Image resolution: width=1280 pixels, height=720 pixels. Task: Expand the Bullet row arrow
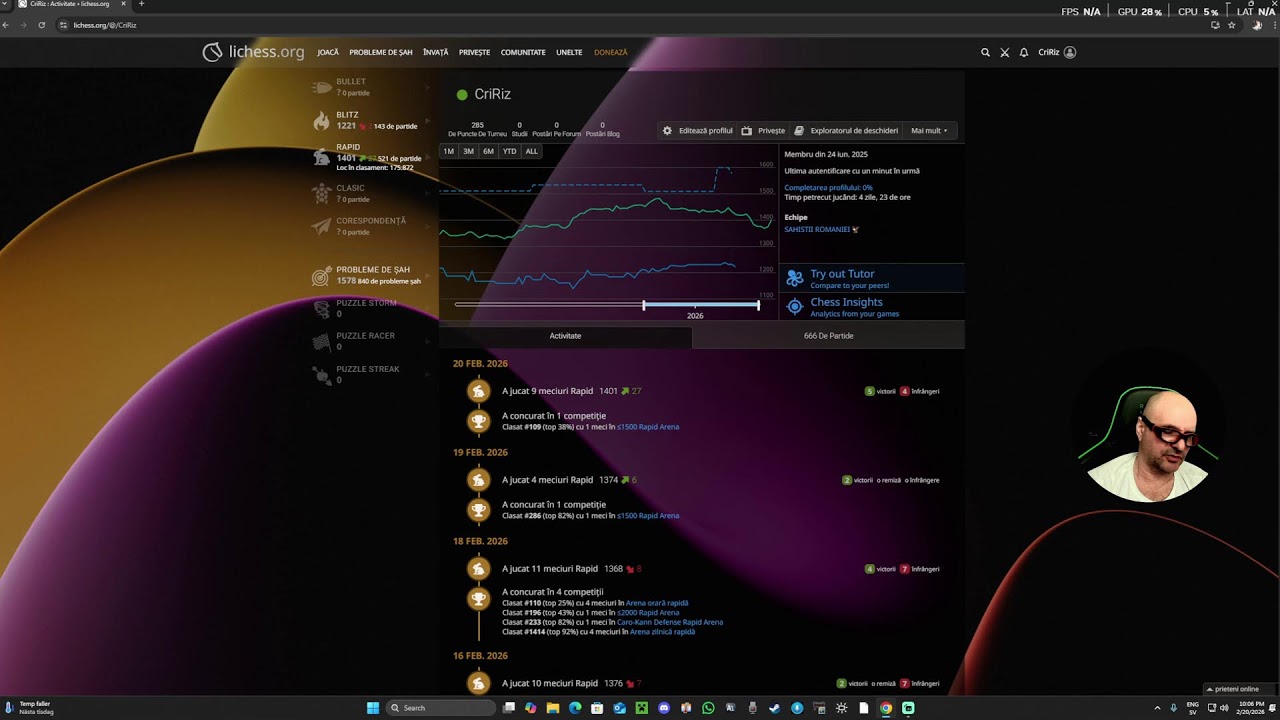tap(428, 87)
